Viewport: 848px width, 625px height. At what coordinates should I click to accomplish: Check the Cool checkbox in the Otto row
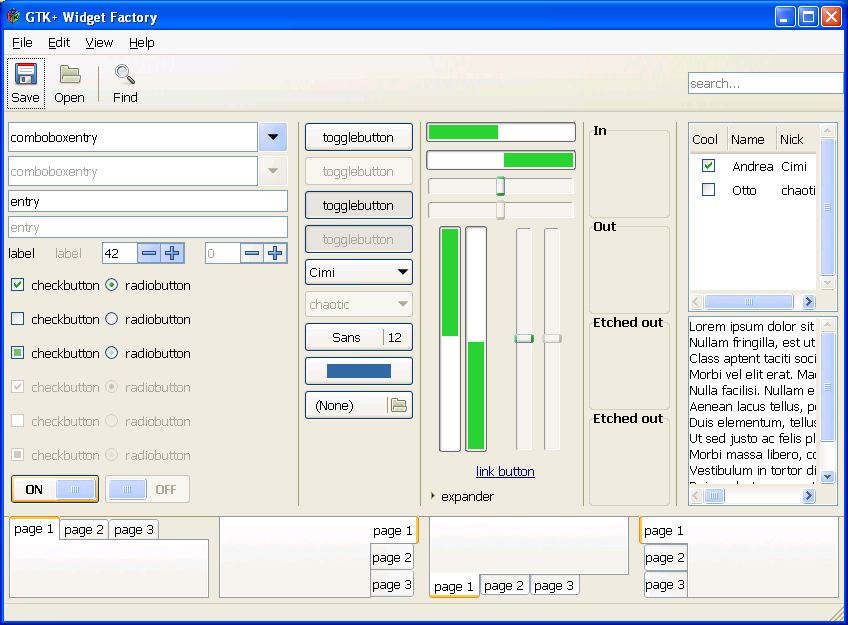[708, 190]
